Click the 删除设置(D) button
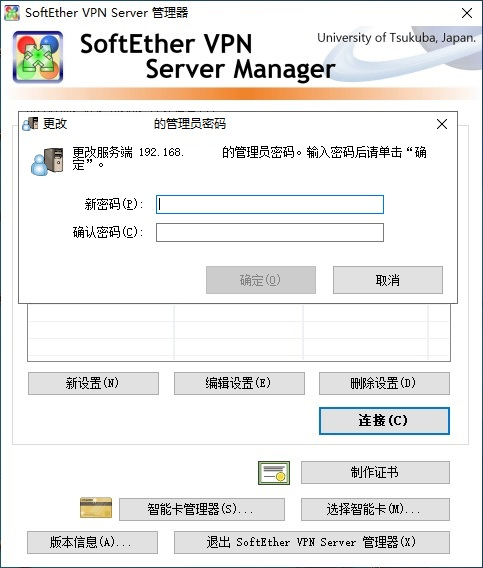Screen dimensions: 483x568 [384, 383]
